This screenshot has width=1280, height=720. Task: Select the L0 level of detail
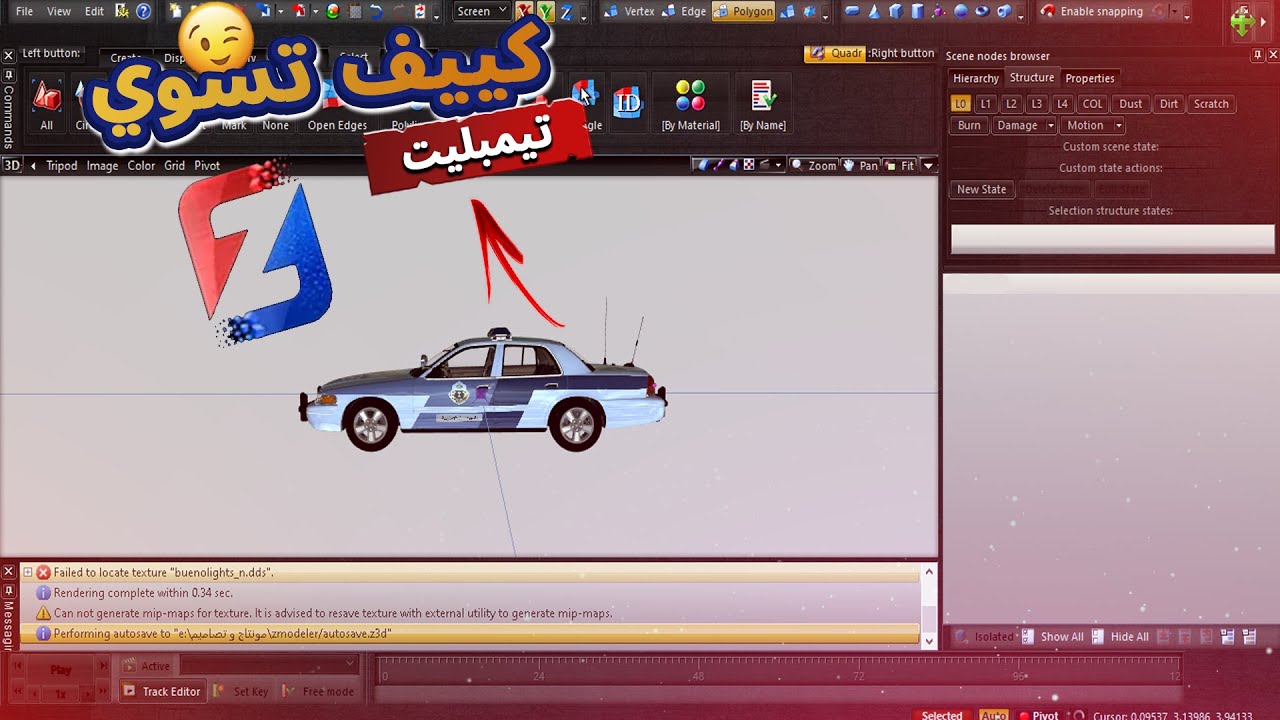[960, 104]
